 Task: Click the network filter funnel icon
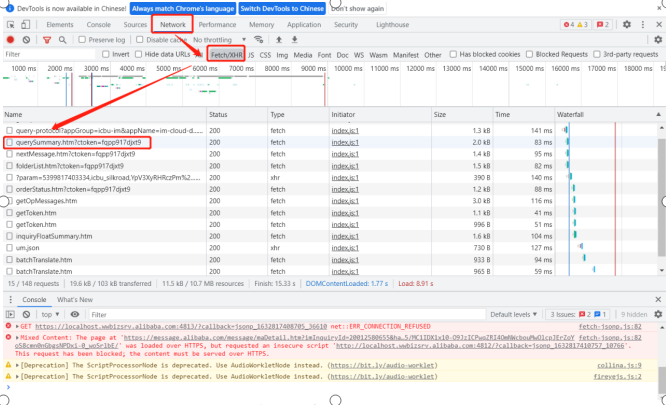(44, 40)
